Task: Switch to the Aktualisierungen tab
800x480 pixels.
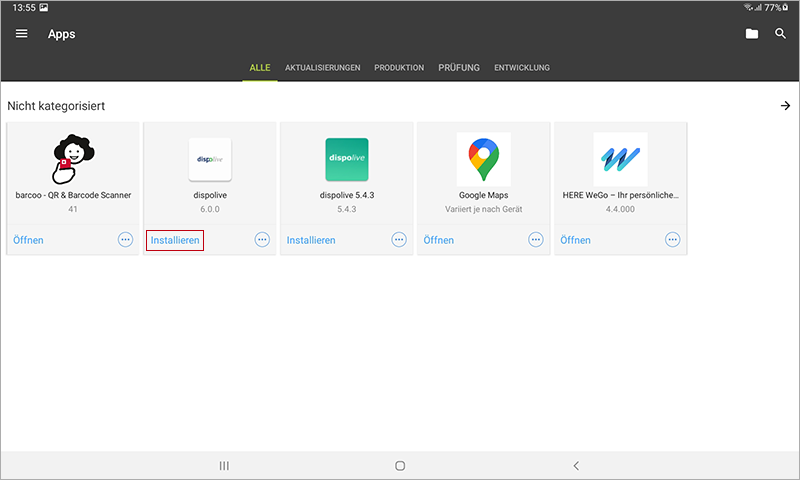Action: coord(322,68)
